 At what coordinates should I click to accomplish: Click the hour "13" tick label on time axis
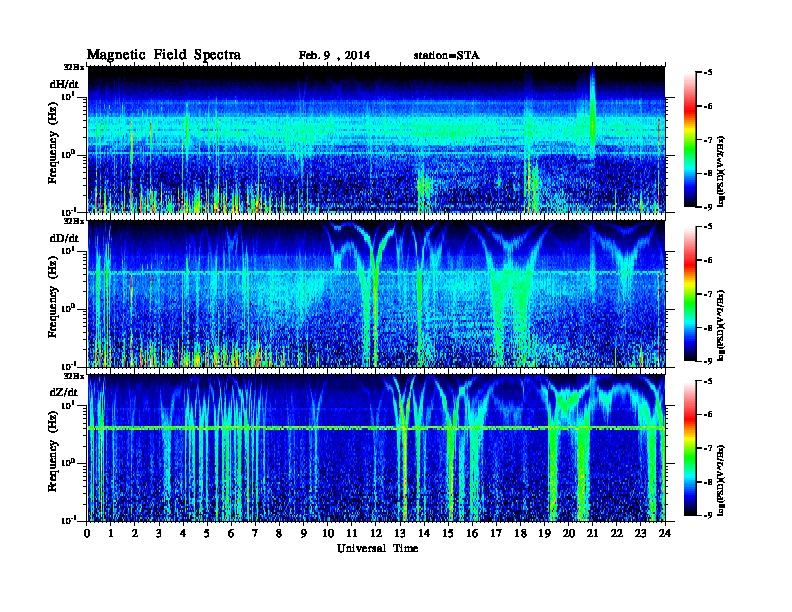pyautogui.click(x=400, y=533)
